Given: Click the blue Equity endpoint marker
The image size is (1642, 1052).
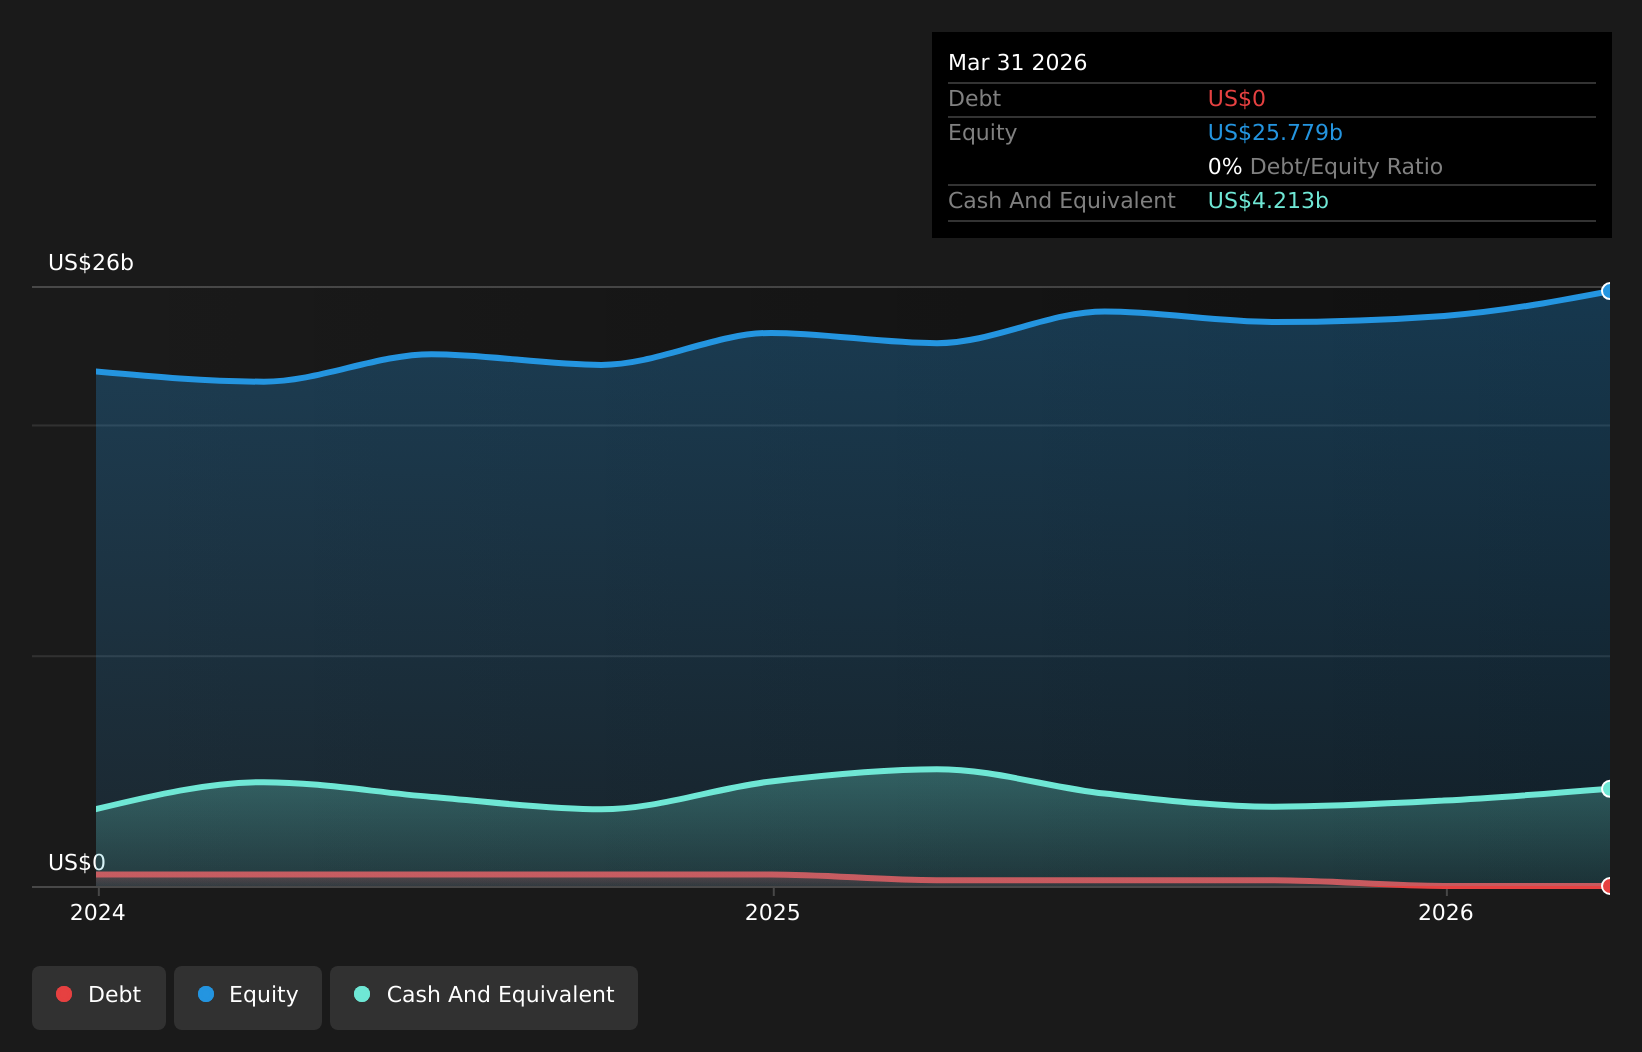Looking at the screenshot, I should (1608, 291).
